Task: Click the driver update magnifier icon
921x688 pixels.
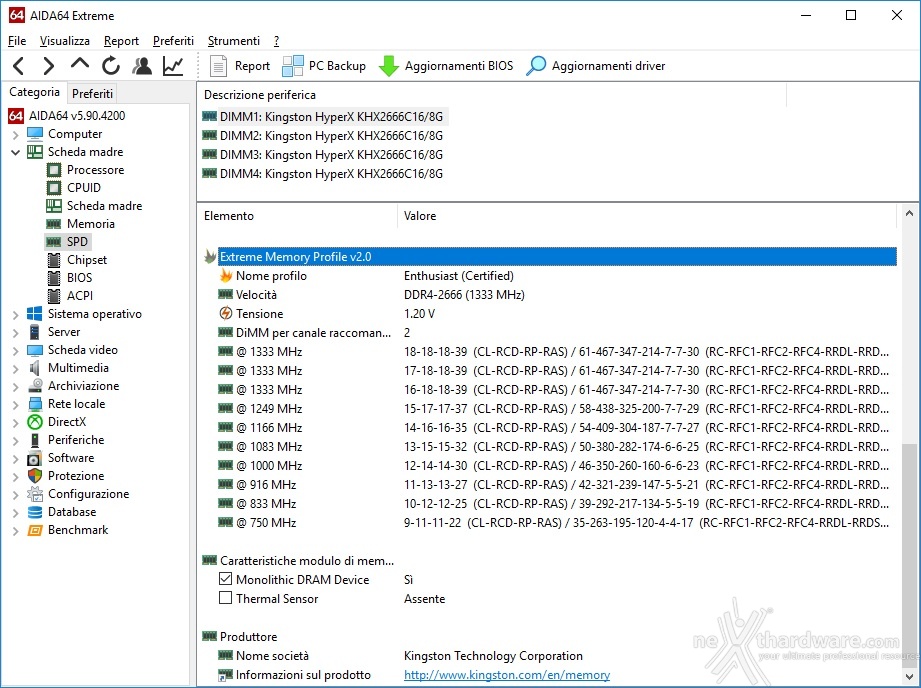Action: coord(536,66)
